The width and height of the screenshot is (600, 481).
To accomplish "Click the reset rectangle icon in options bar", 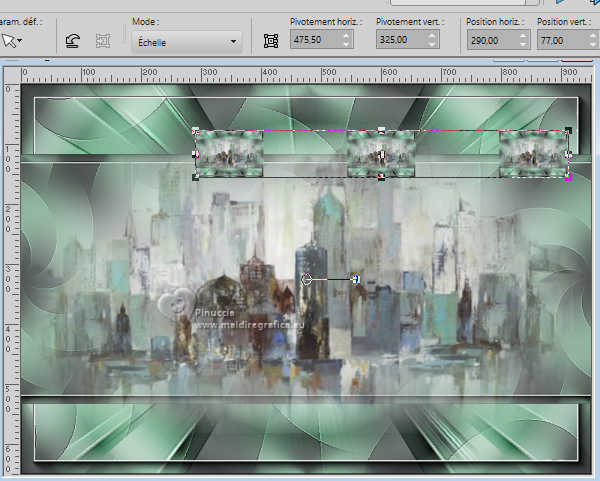I will click(x=72, y=41).
